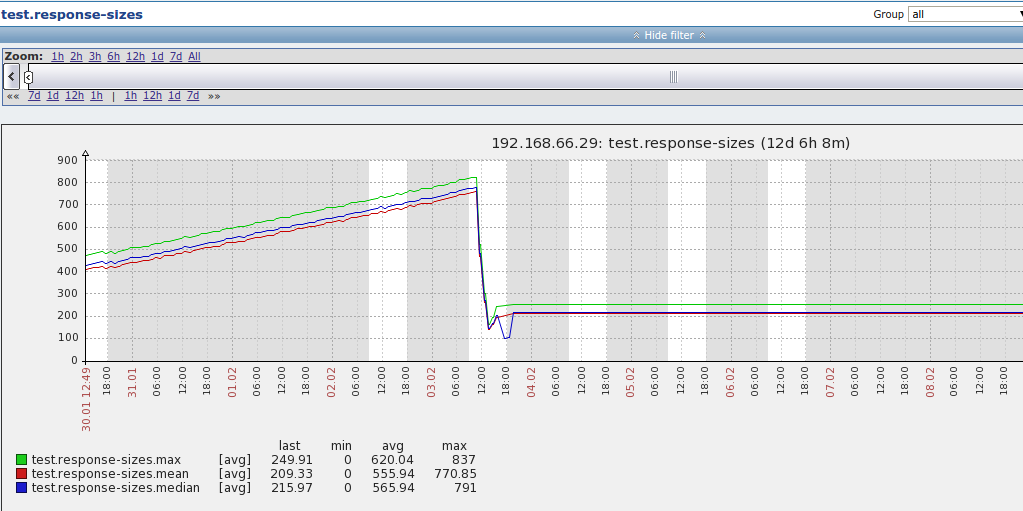Click the 'Group' label beside the dropdown
Image resolution: width=1023 pixels, height=511 pixels.
pos(889,14)
